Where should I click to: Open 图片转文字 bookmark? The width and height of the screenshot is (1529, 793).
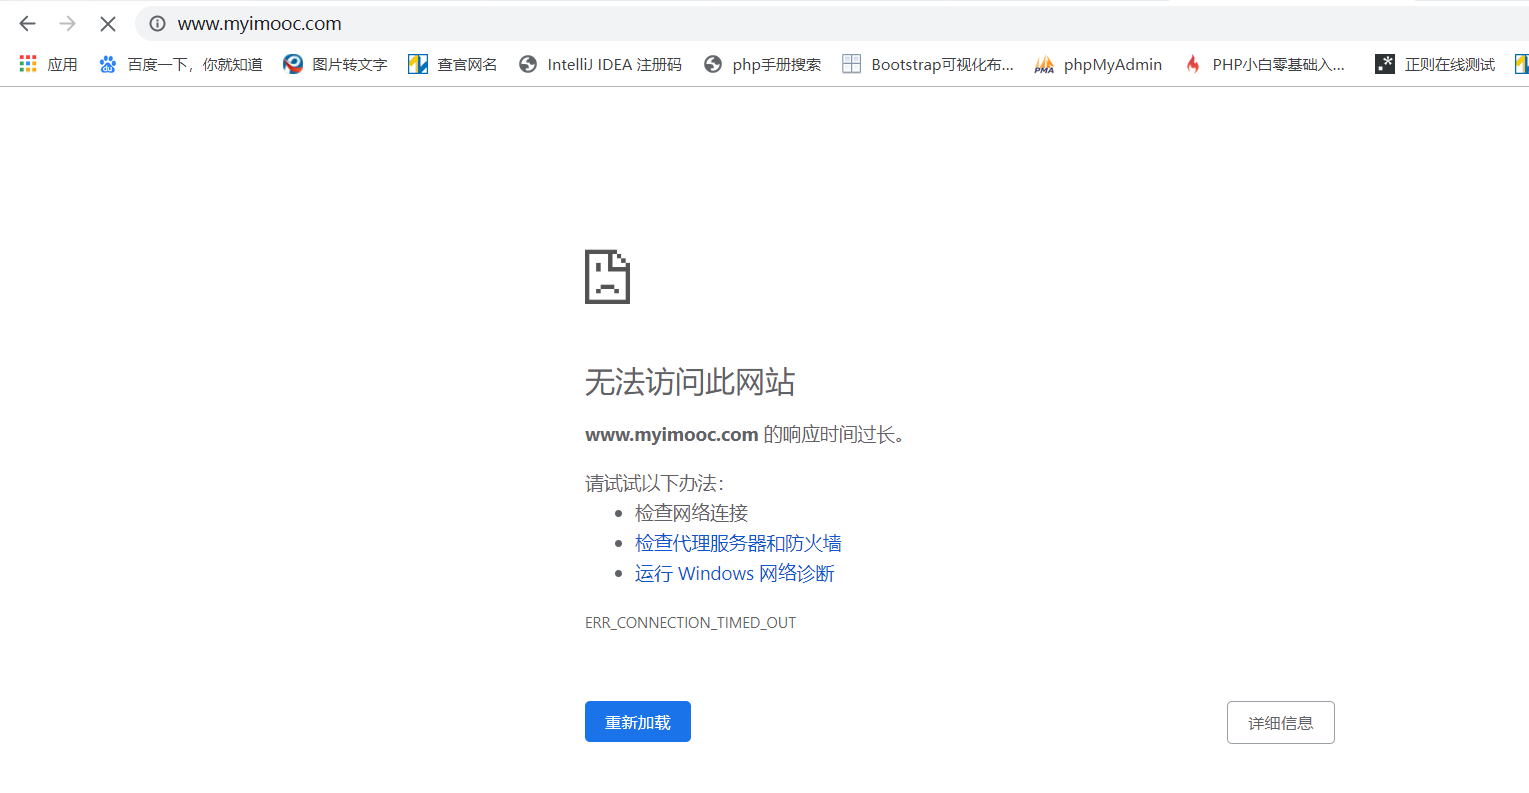tap(350, 64)
